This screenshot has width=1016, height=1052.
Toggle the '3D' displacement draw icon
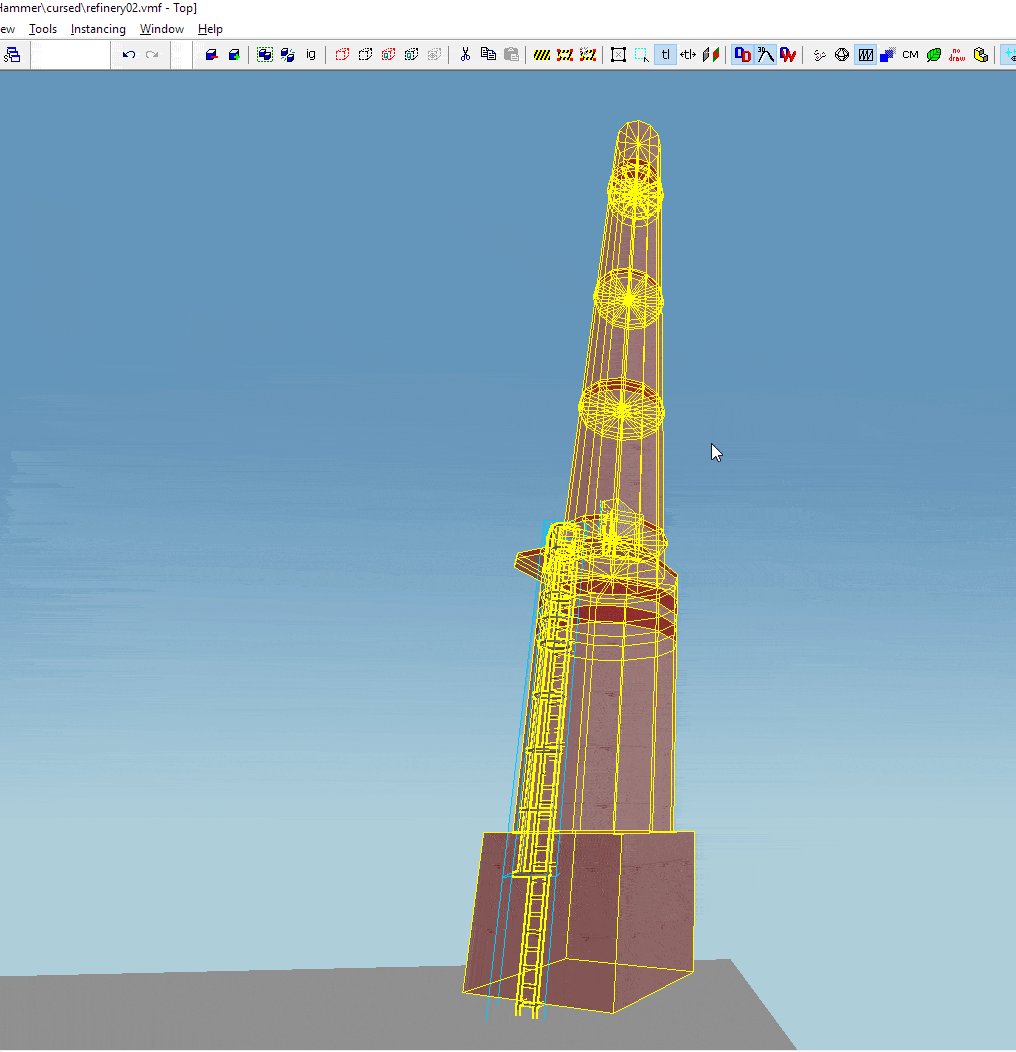pyautogui.click(x=765, y=54)
